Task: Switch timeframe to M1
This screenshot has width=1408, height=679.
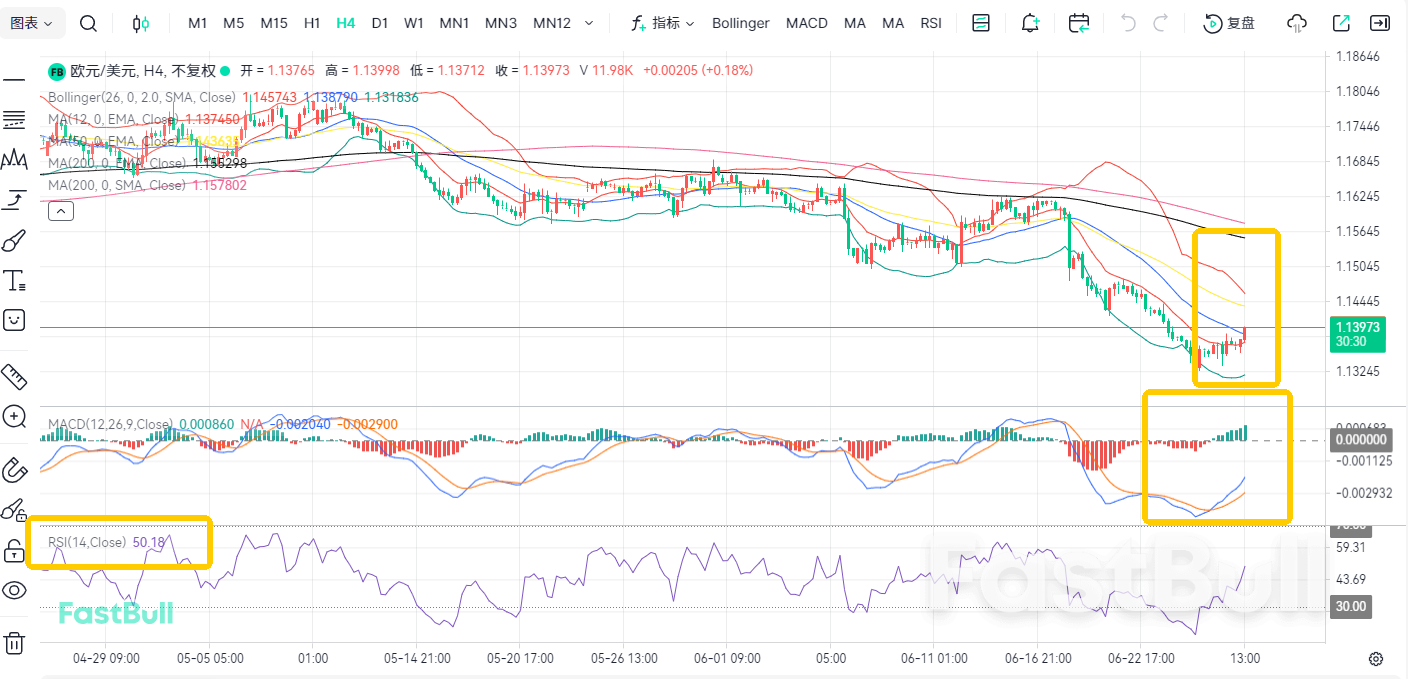Action: tap(198, 23)
